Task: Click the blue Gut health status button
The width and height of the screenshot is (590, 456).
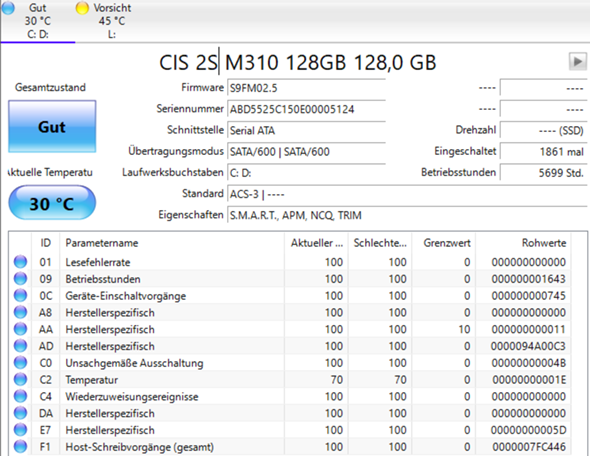Action: (x=52, y=126)
